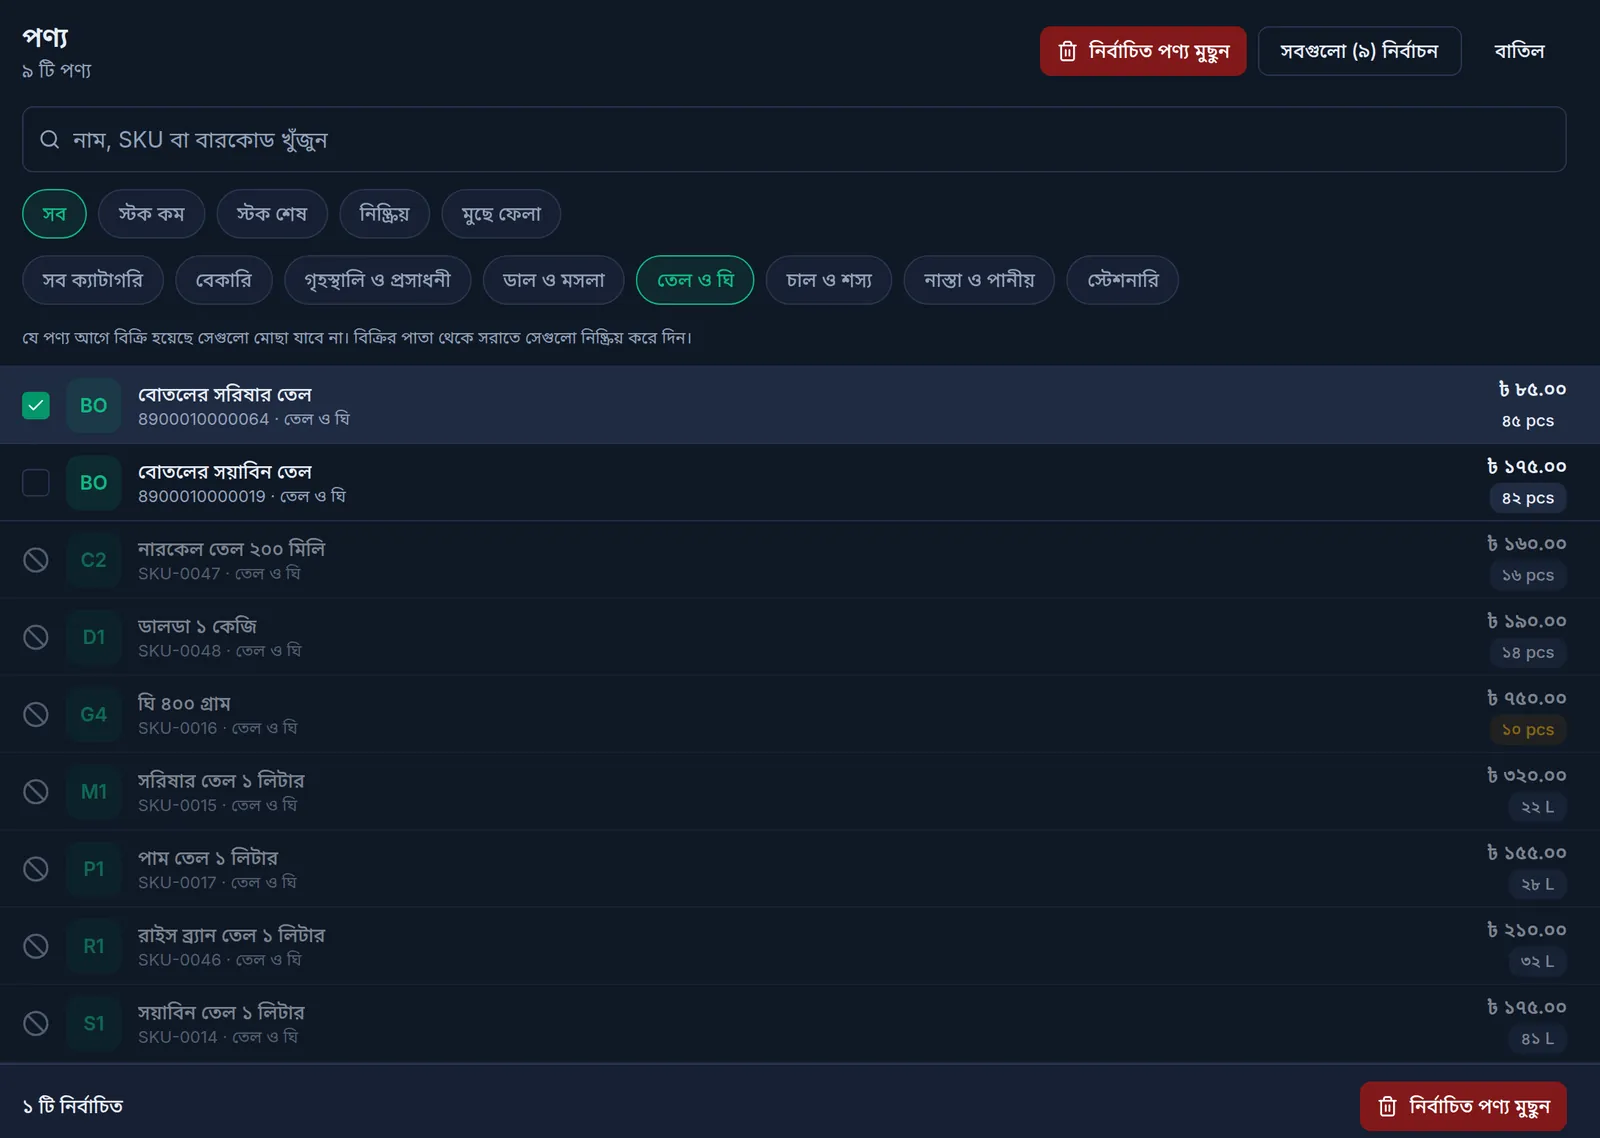The height and width of the screenshot is (1138, 1600).
Task: Click blocked icon beside ঘি ৪০০ গ্রাম
Action: coord(36,714)
